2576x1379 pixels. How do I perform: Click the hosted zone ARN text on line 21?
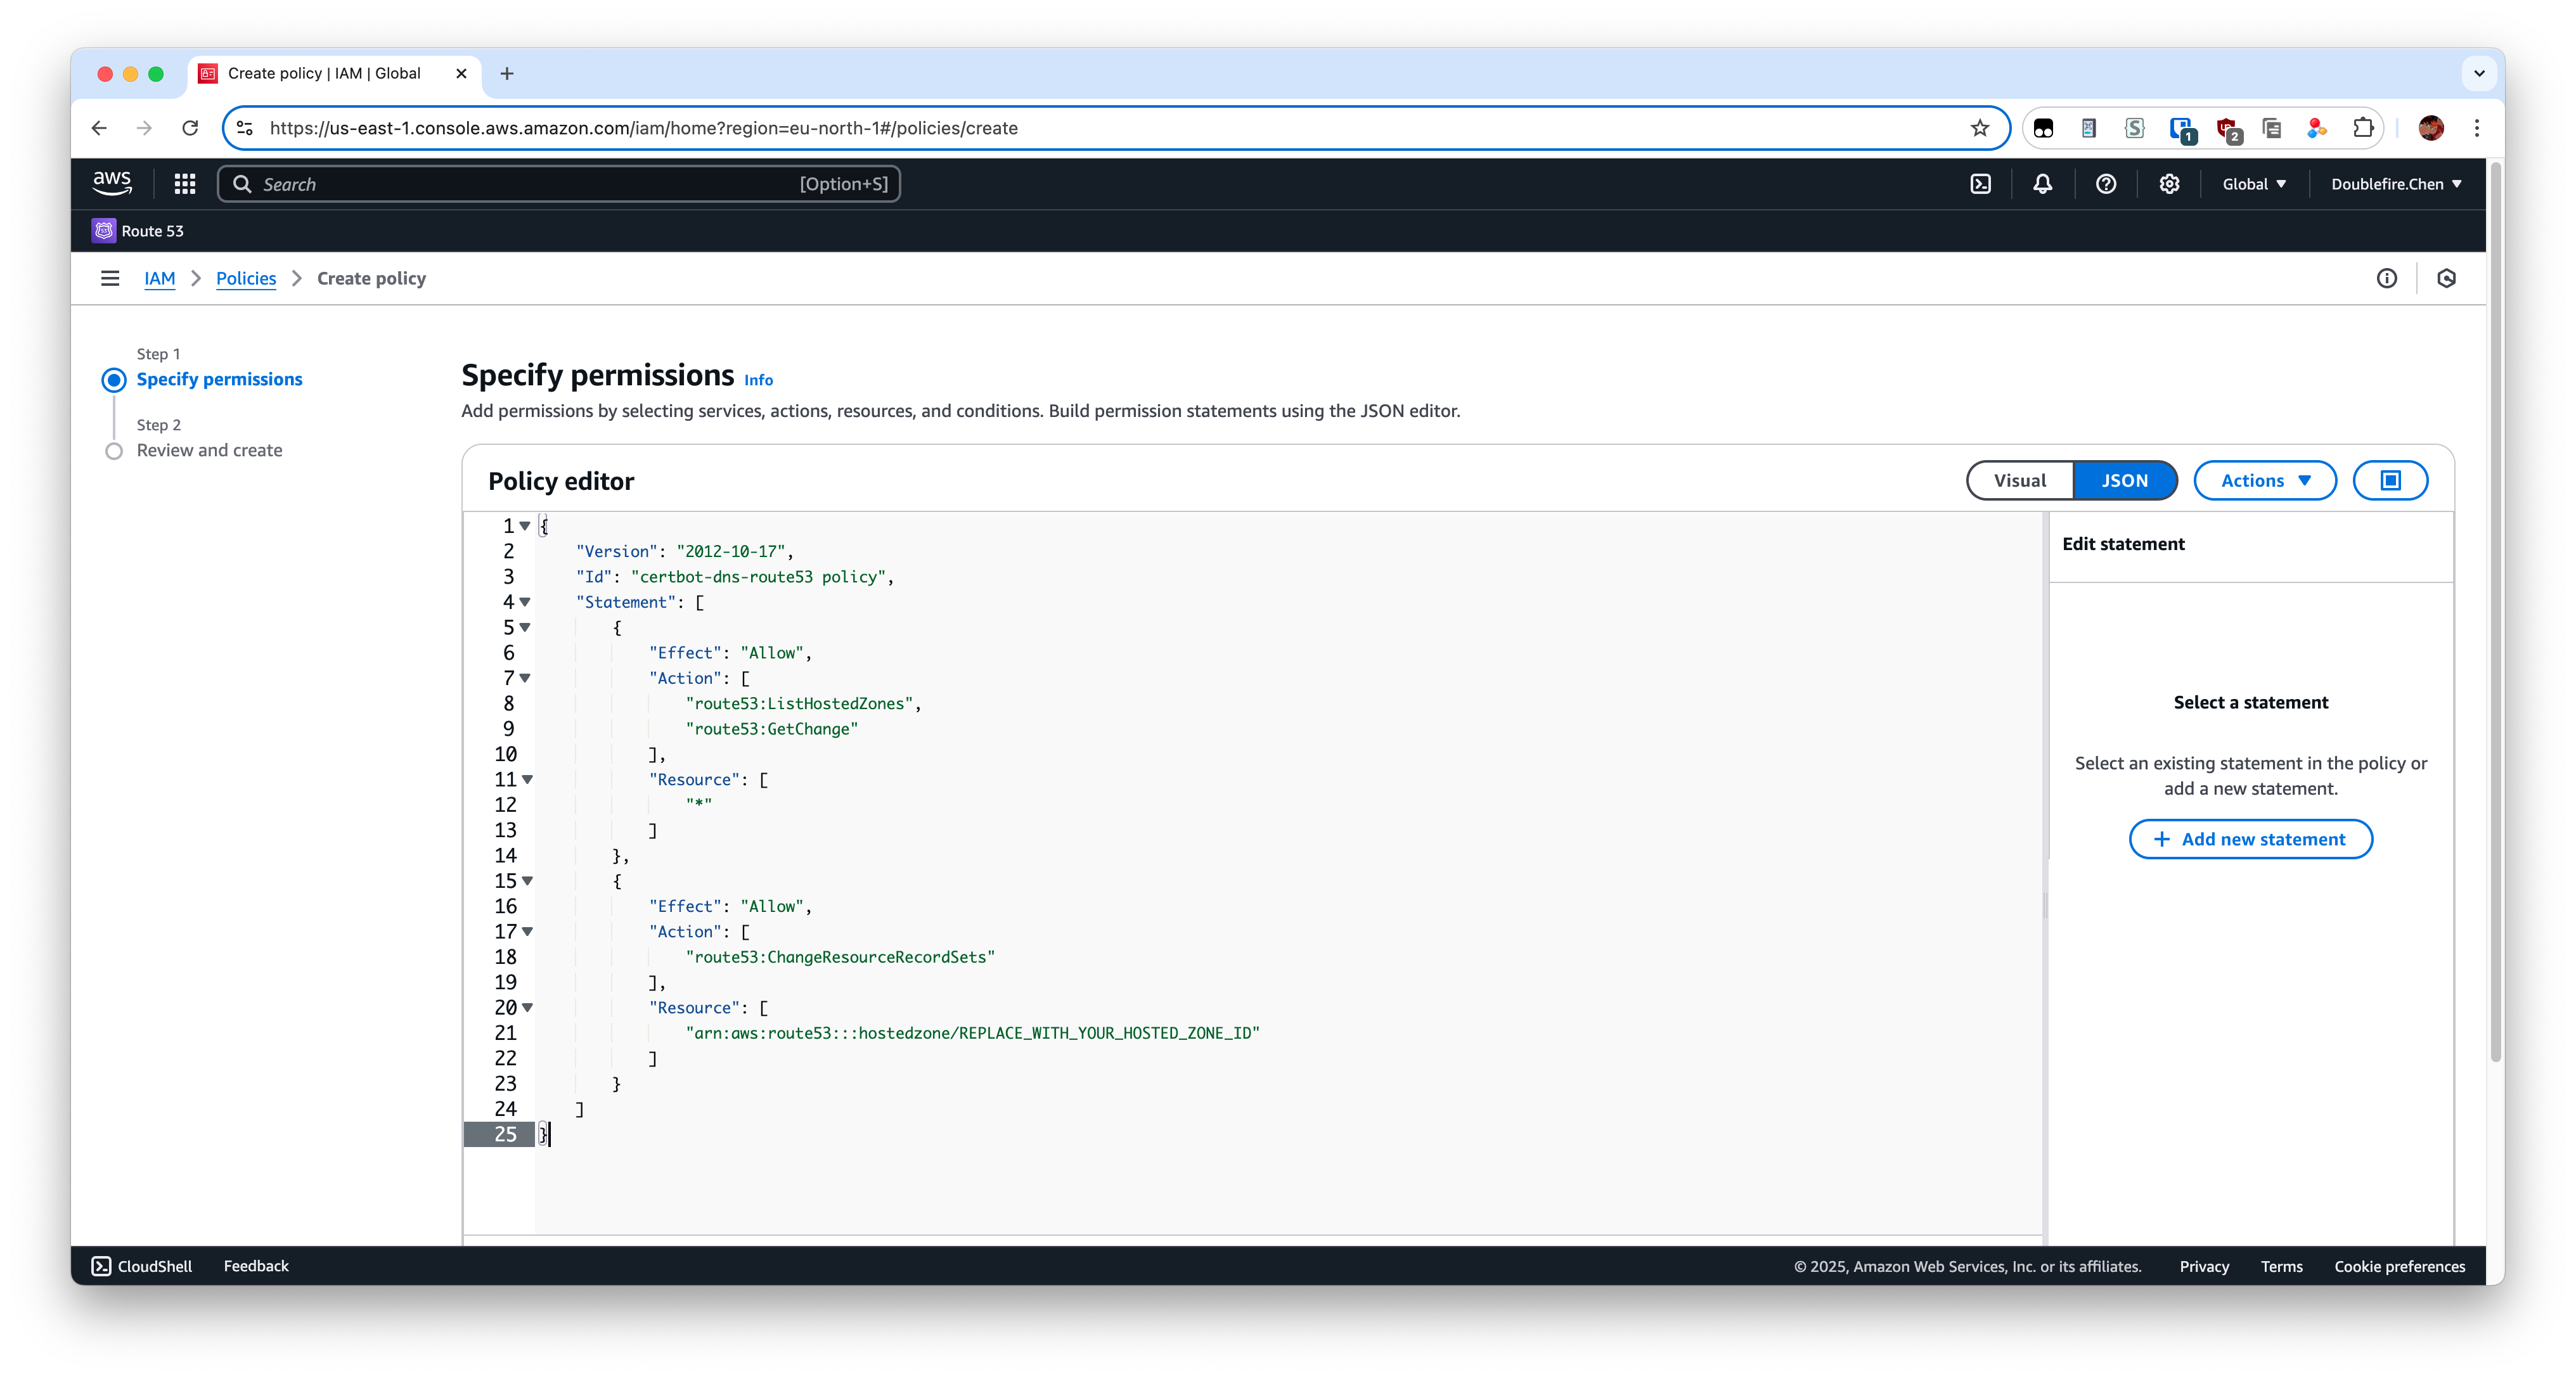point(972,1033)
